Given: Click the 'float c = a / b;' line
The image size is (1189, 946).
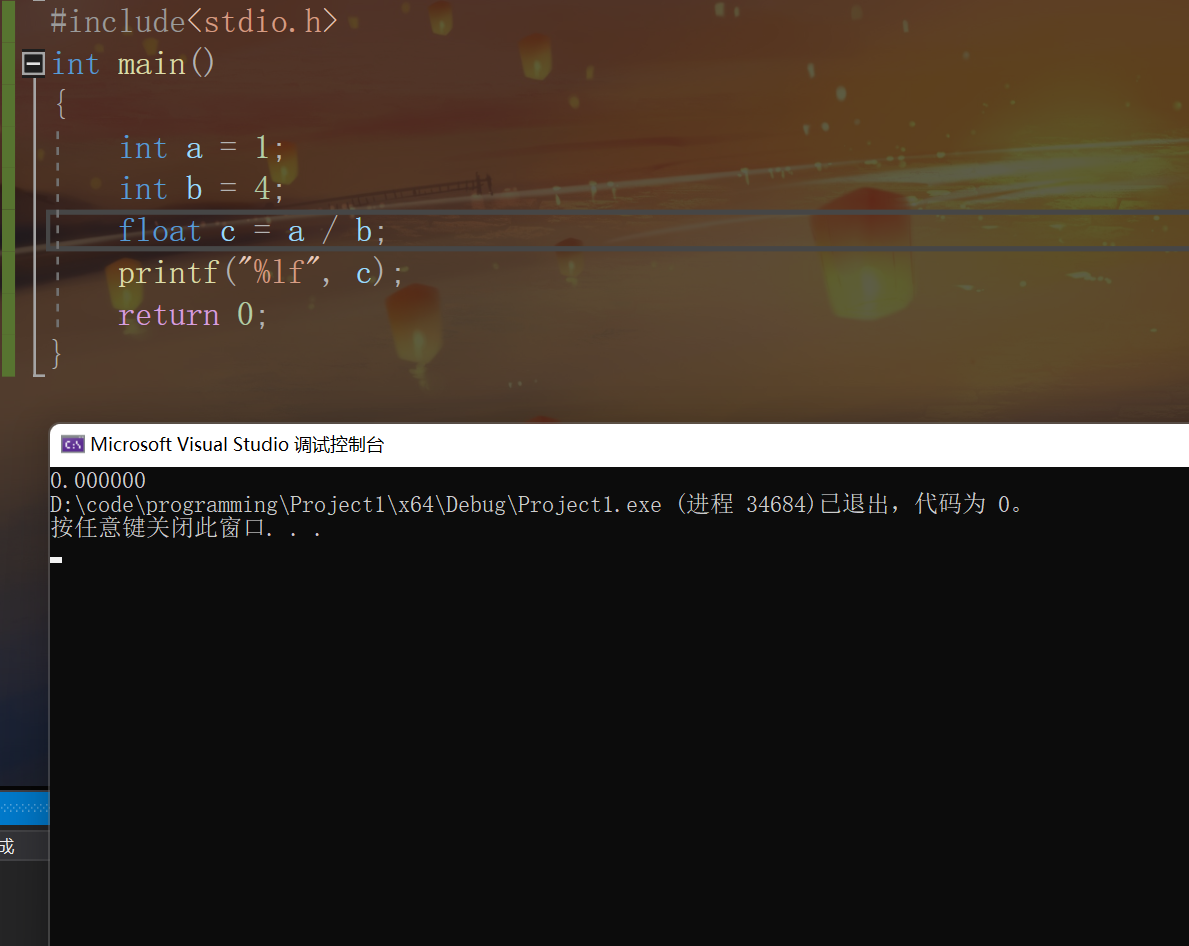Looking at the screenshot, I should (252, 231).
